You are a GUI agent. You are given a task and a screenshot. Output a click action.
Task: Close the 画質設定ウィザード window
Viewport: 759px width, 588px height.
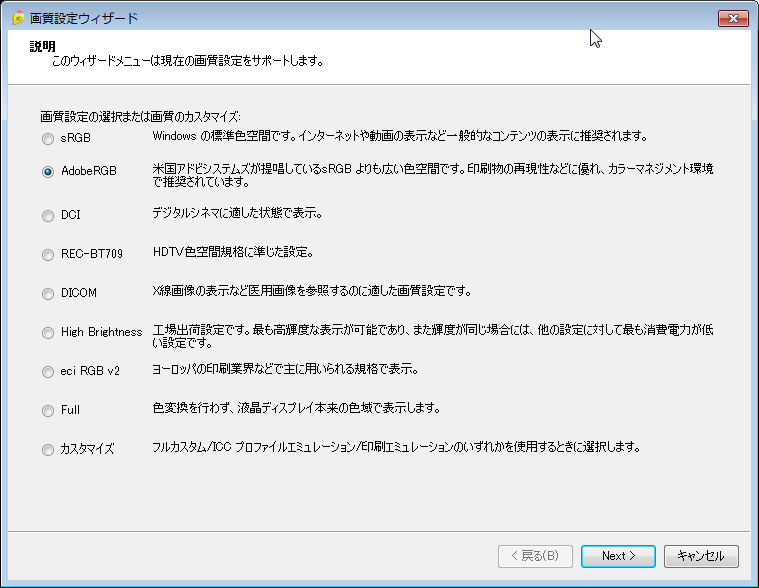click(734, 19)
